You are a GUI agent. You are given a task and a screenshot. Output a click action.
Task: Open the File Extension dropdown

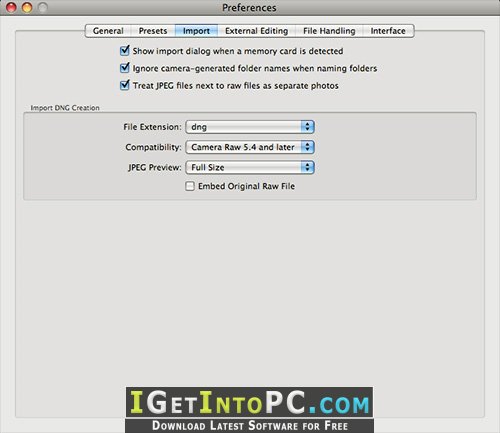tap(250, 127)
